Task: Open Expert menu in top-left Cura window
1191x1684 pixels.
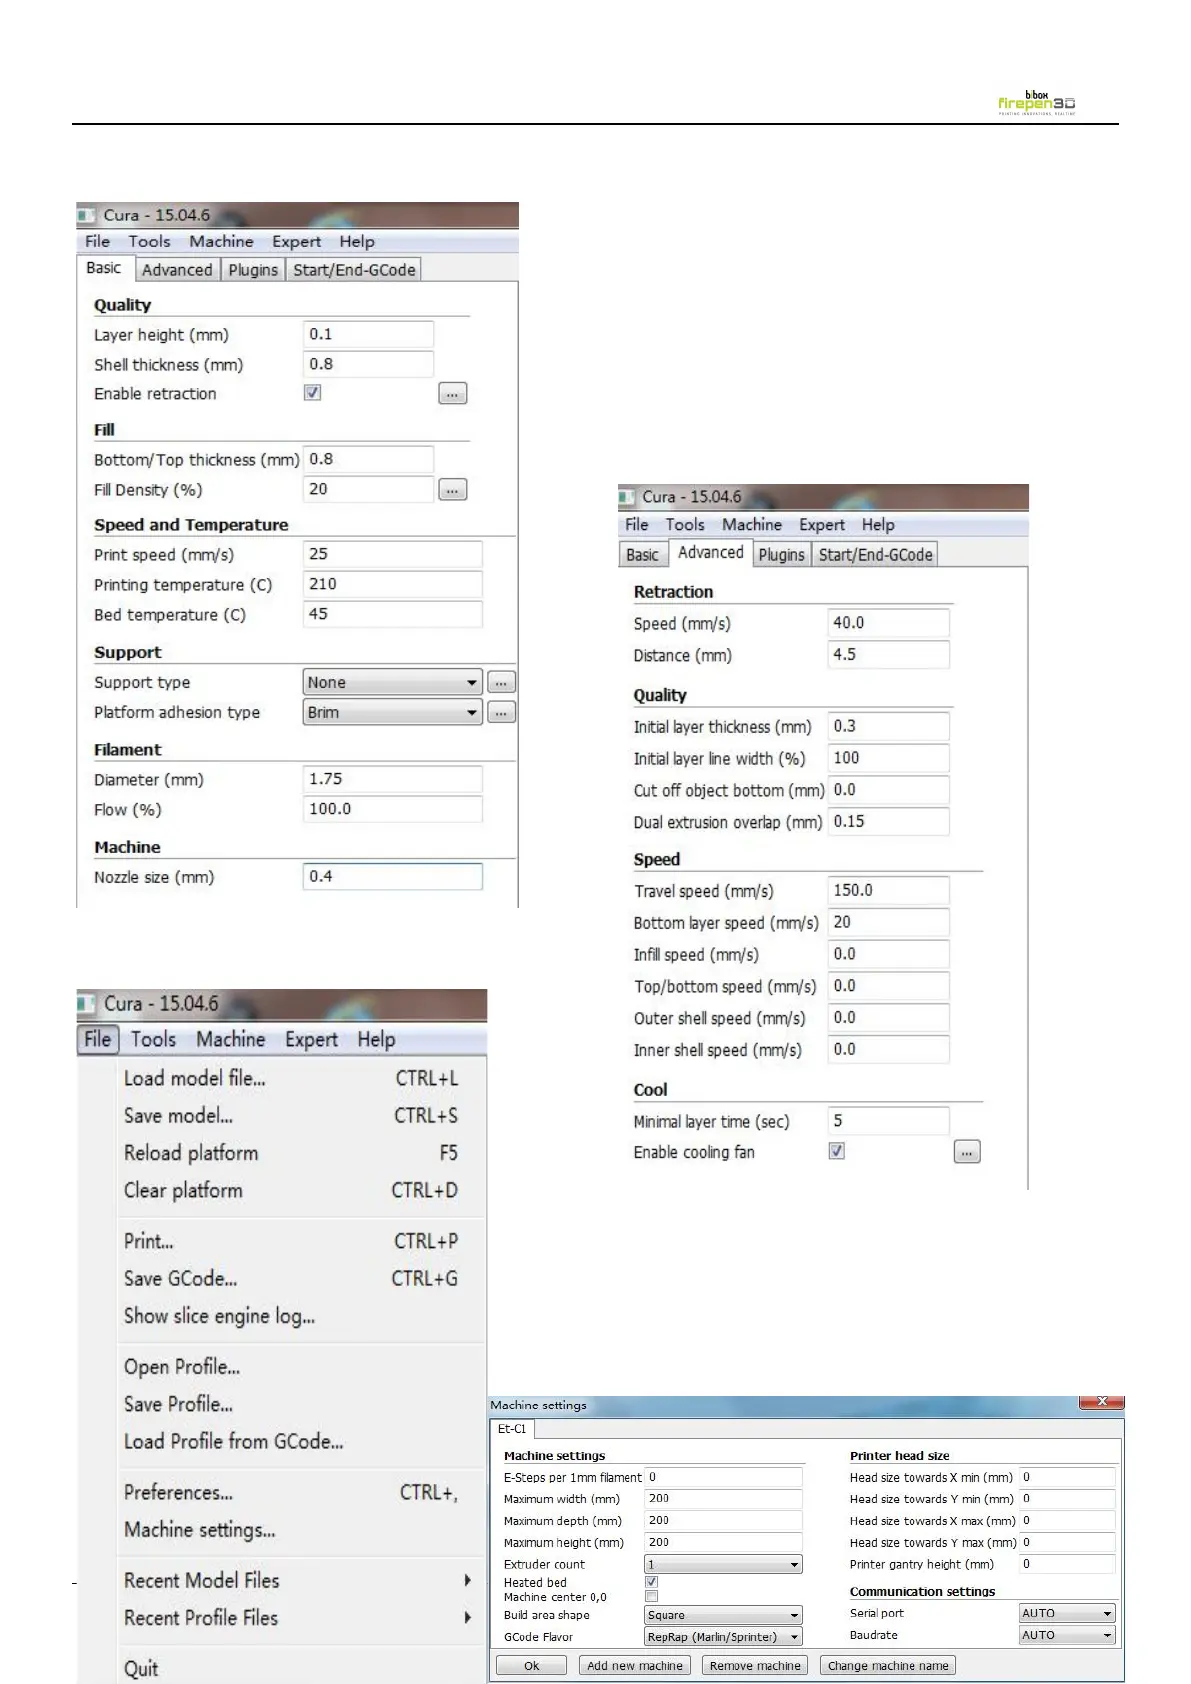Action: pyautogui.click(x=297, y=241)
